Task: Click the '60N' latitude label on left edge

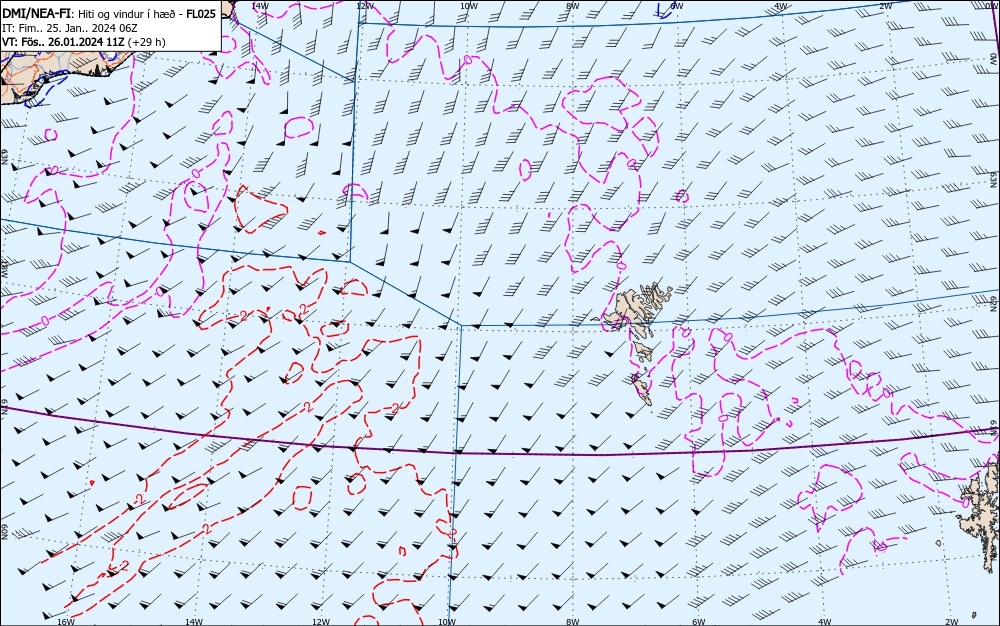Action: (x=4, y=532)
